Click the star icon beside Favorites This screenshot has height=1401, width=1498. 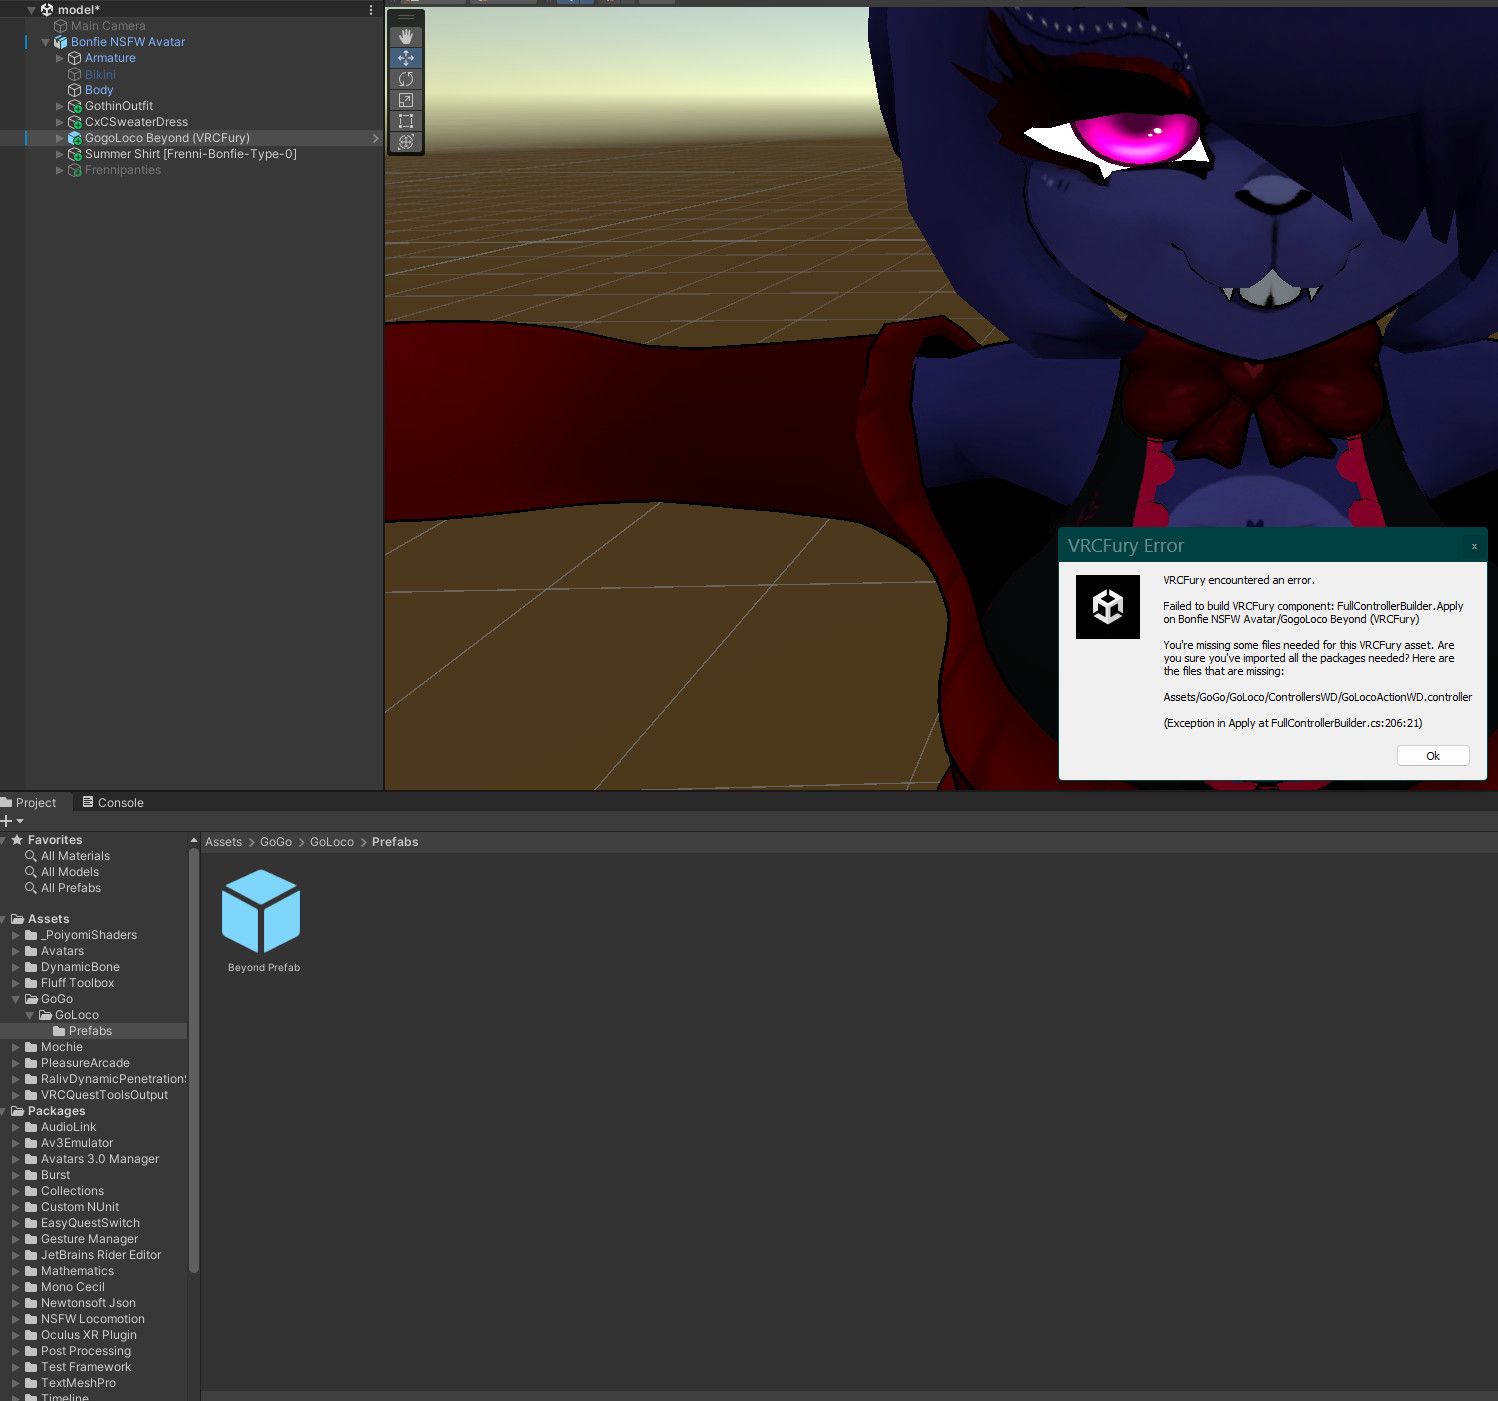pos(17,840)
